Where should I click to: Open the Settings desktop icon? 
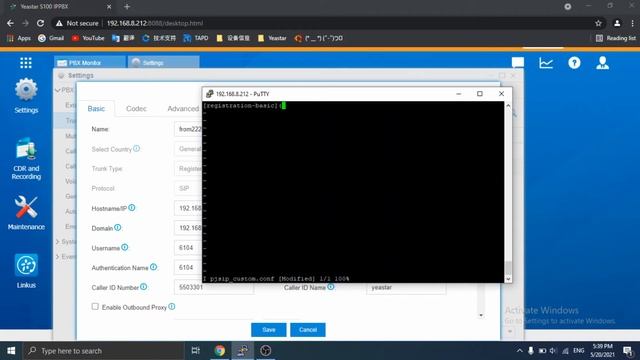pyautogui.click(x=26, y=96)
